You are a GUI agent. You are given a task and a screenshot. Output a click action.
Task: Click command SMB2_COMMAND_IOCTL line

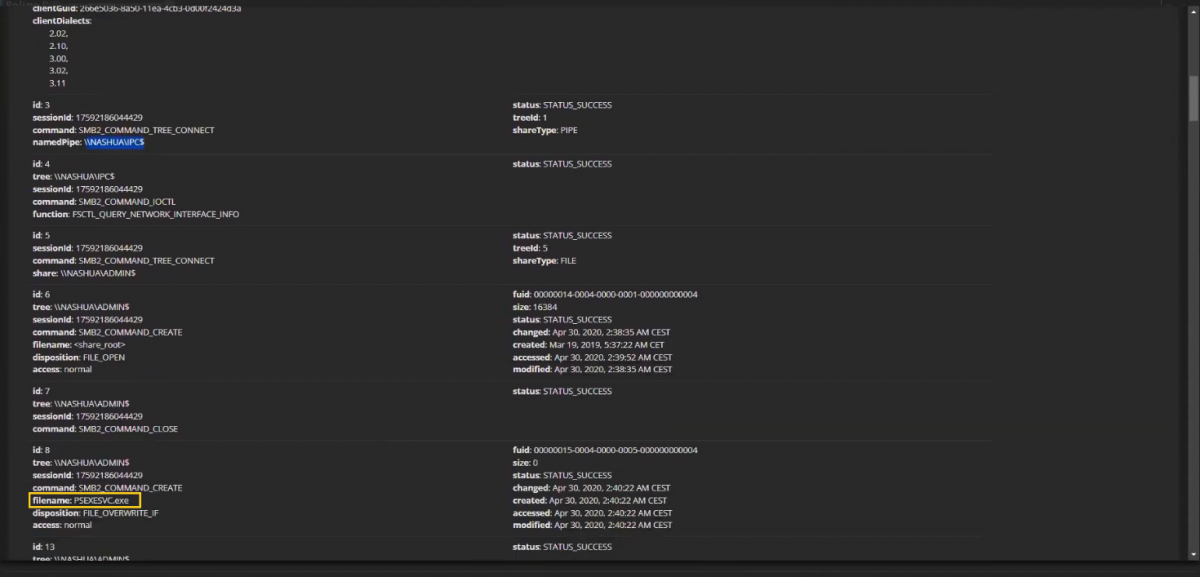coord(105,201)
